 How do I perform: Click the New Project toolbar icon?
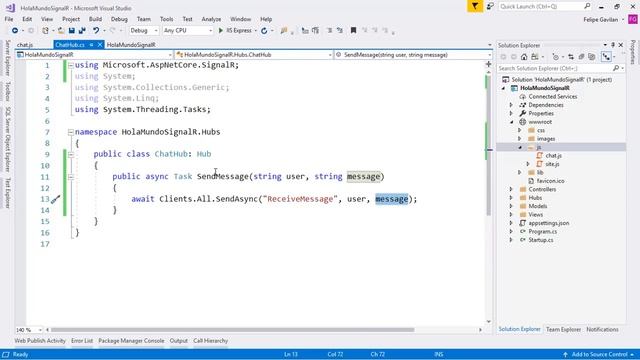[x=45, y=31]
